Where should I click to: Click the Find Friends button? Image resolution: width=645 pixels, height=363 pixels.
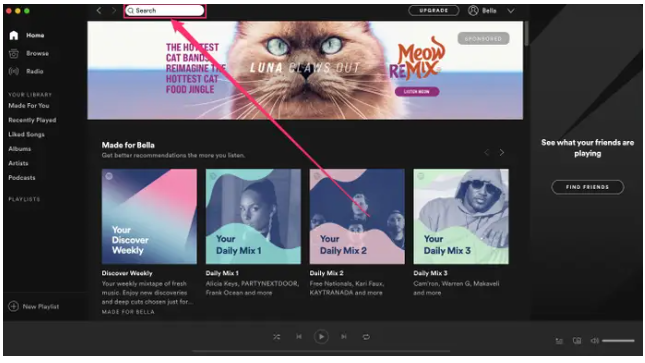pos(587,187)
